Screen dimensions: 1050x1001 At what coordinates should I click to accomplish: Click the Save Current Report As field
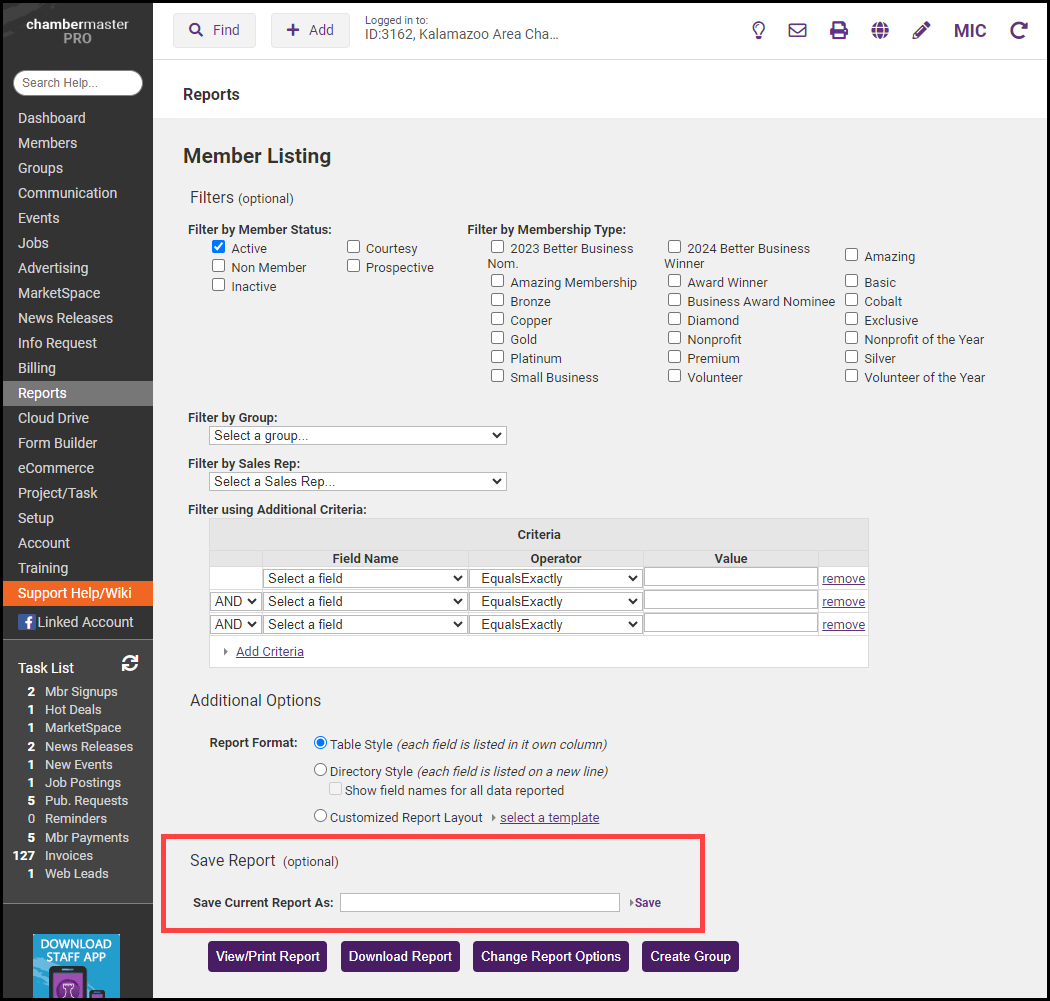coord(480,903)
